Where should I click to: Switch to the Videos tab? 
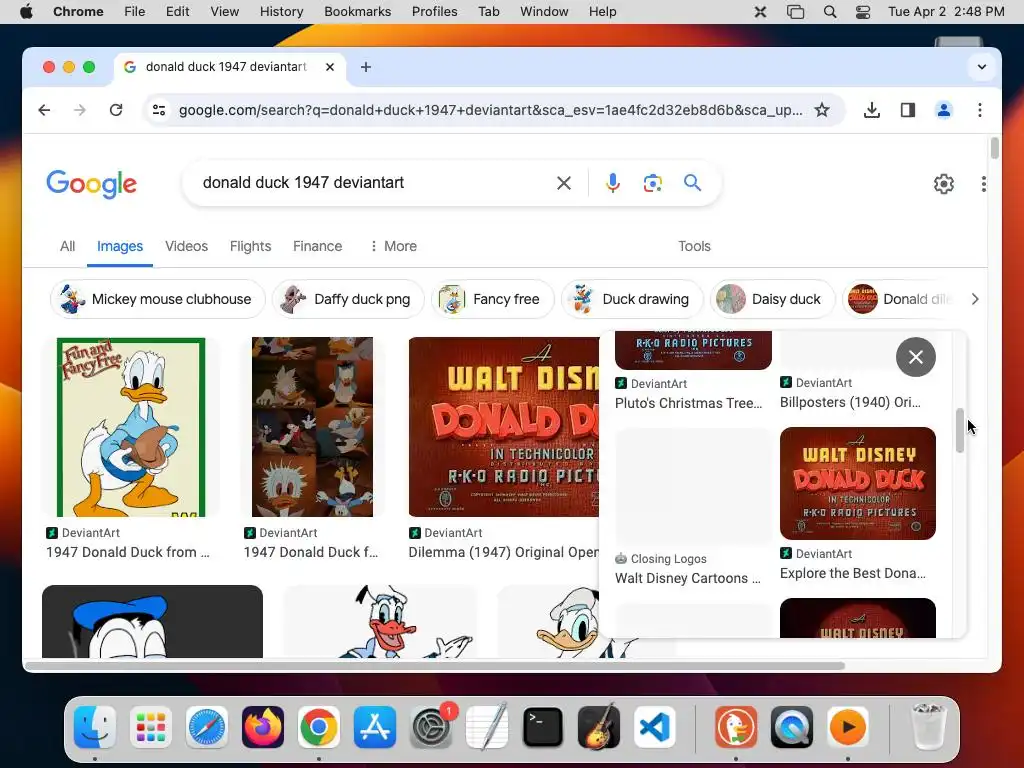tap(186, 246)
